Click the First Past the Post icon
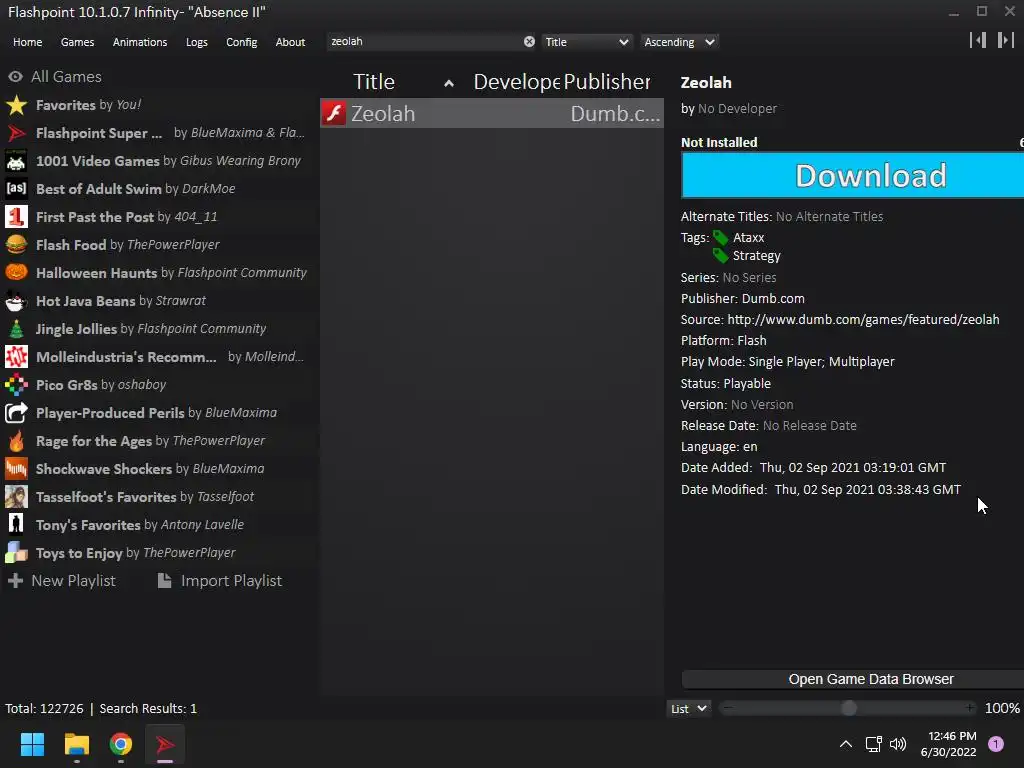Viewport: 1024px width, 768px height. point(16,217)
